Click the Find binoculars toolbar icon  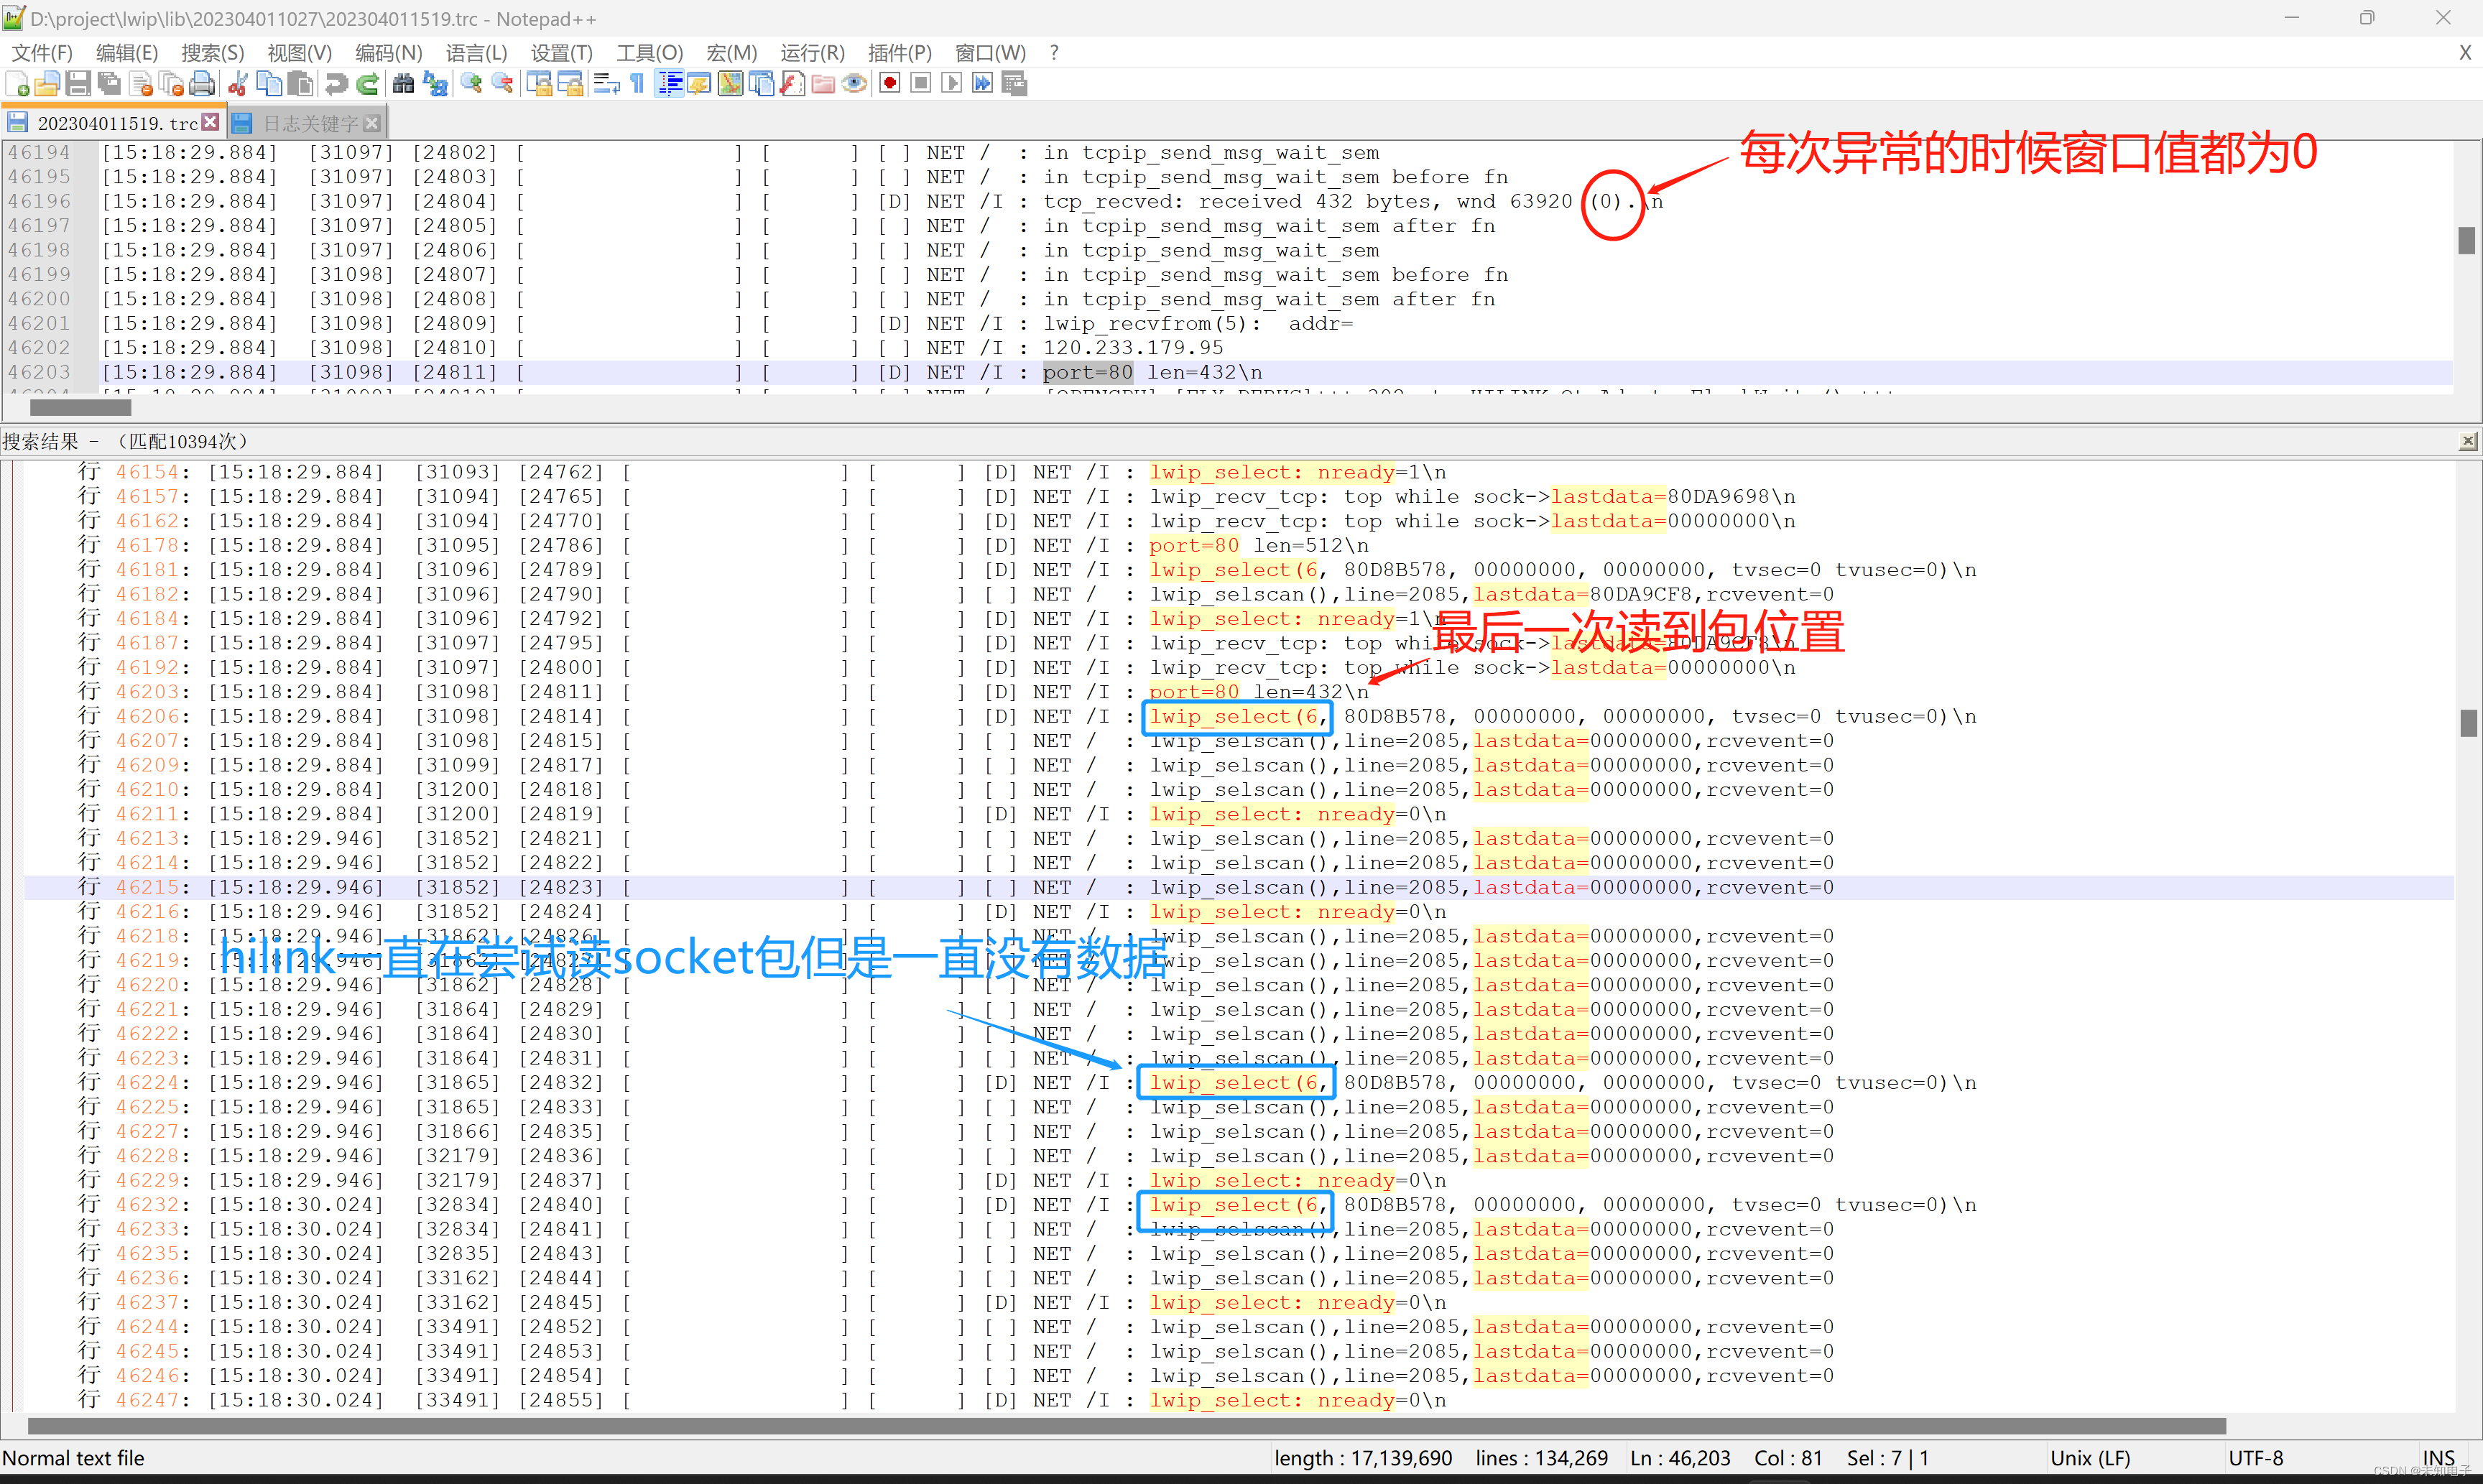click(x=403, y=84)
